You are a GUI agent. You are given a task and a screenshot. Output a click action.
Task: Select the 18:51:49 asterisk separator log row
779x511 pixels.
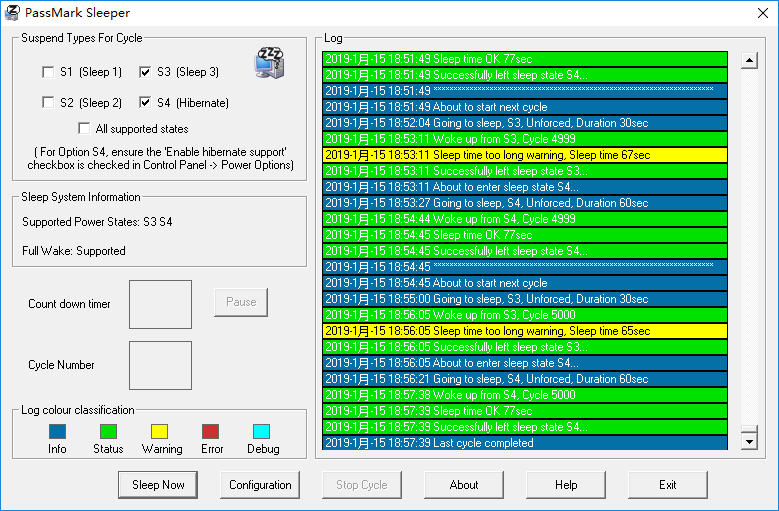click(x=525, y=91)
